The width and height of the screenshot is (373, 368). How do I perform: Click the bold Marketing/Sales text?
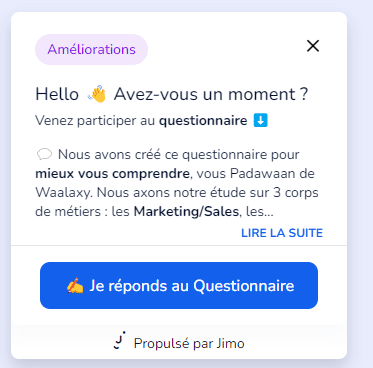(x=186, y=211)
